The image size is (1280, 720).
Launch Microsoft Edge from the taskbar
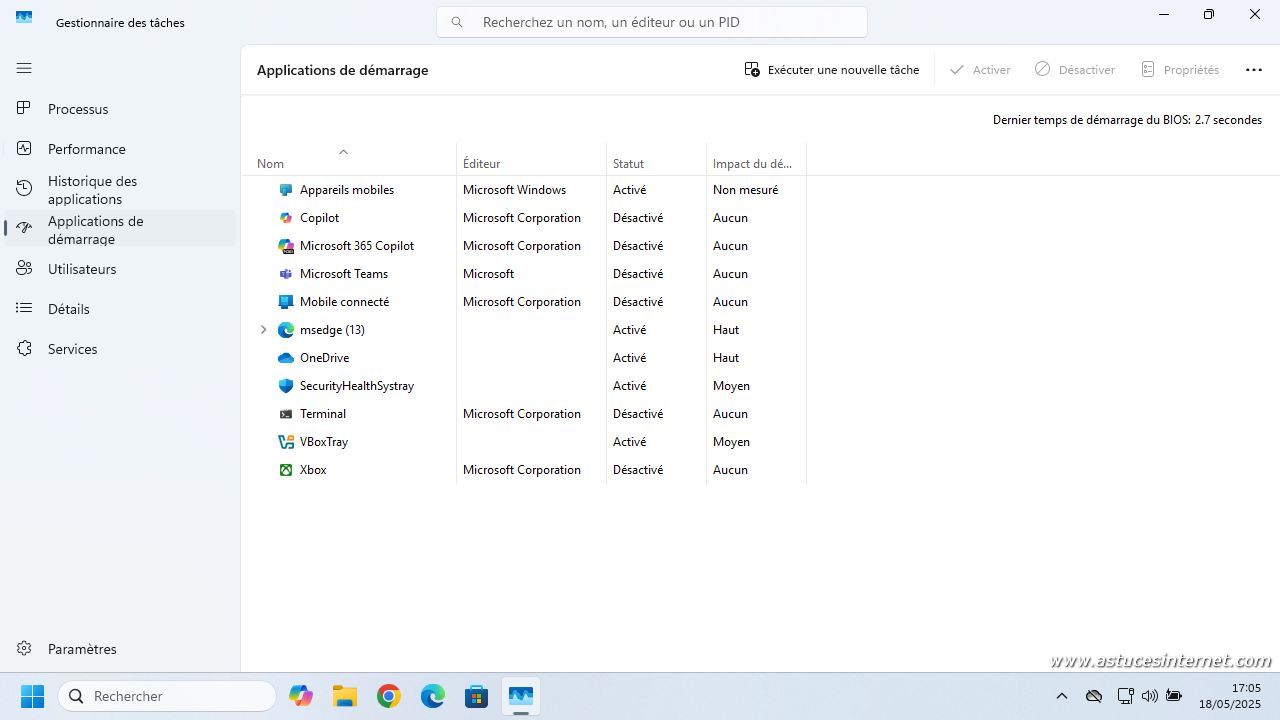[x=433, y=696]
